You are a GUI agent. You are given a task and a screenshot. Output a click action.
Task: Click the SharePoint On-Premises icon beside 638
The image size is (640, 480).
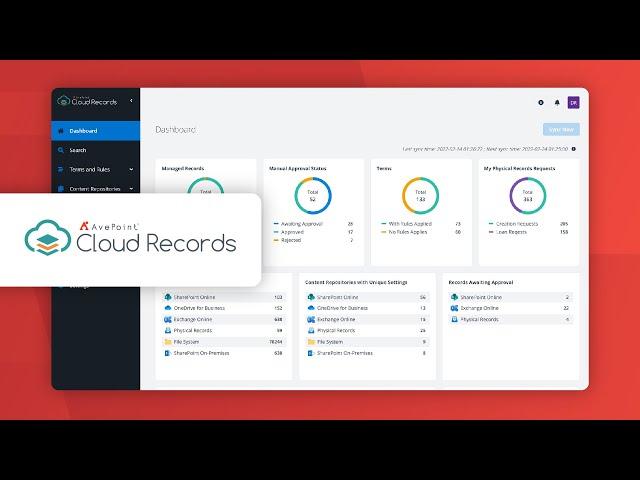(167, 353)
